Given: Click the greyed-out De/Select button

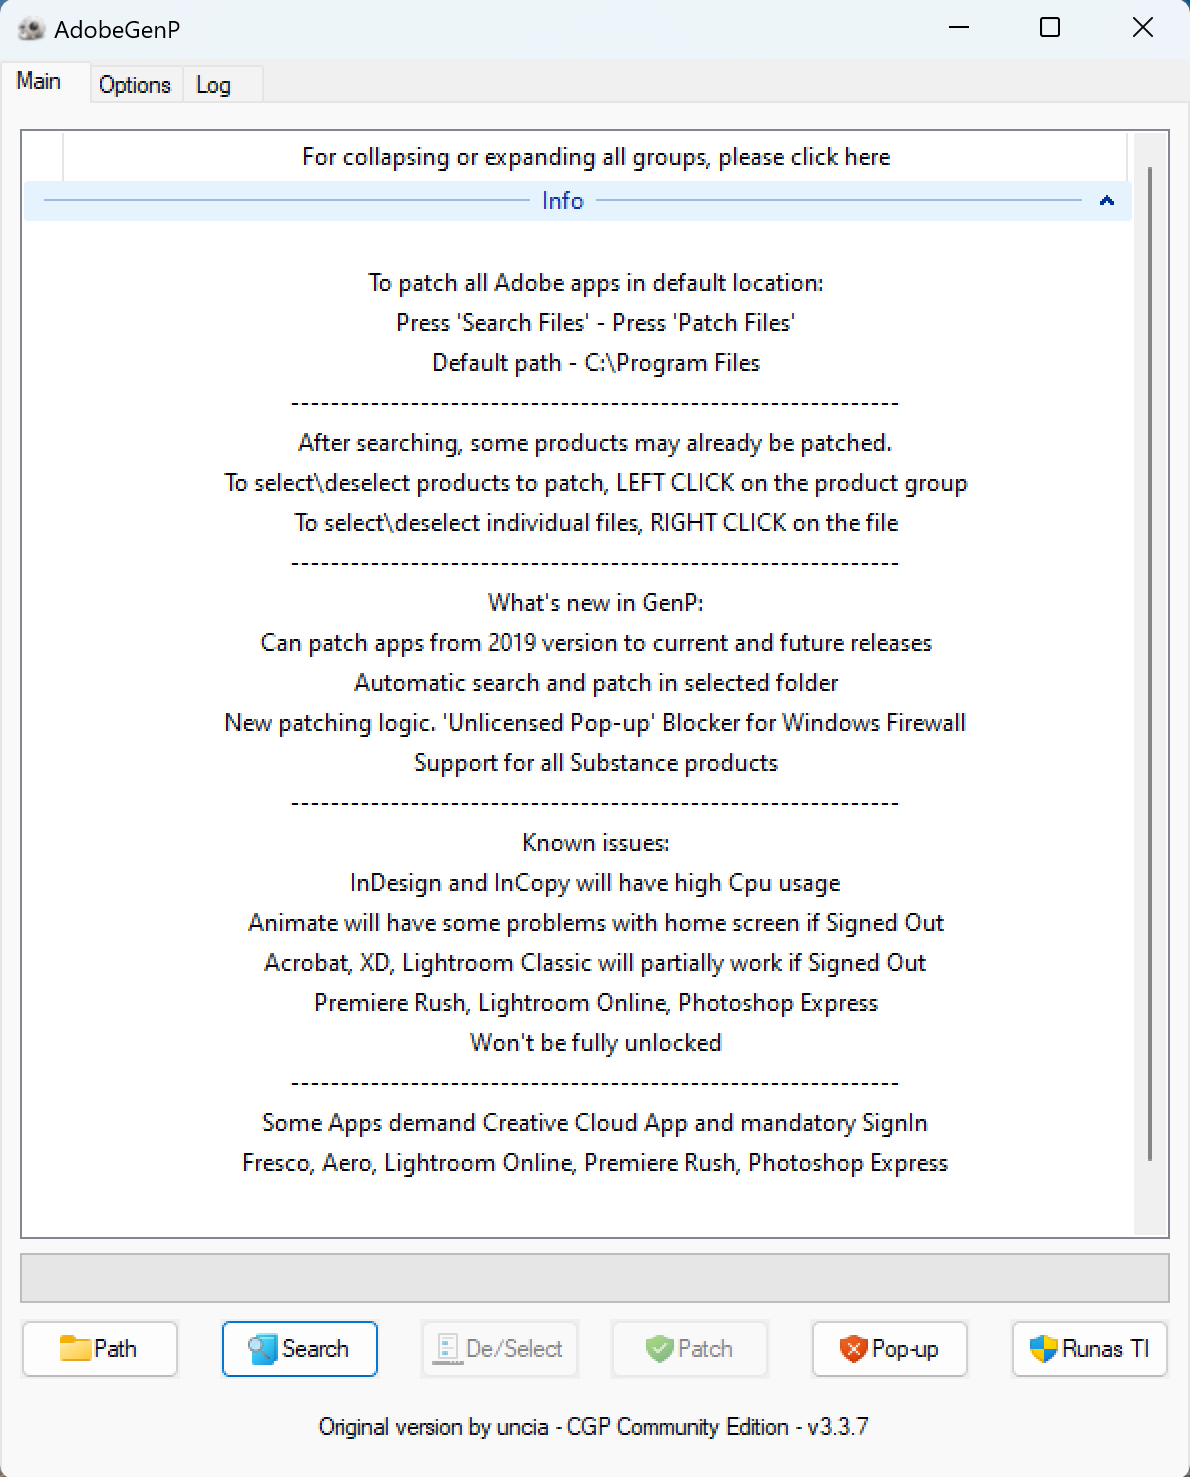Looking at the screenshot, I should click(x=500, y=1349).
